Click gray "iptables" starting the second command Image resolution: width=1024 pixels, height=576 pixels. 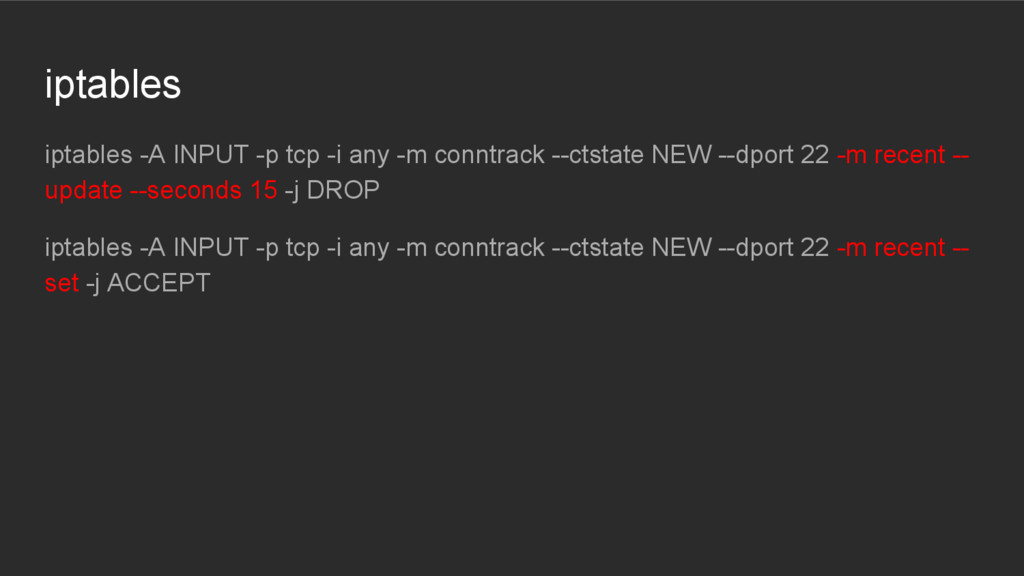(88, 248)
